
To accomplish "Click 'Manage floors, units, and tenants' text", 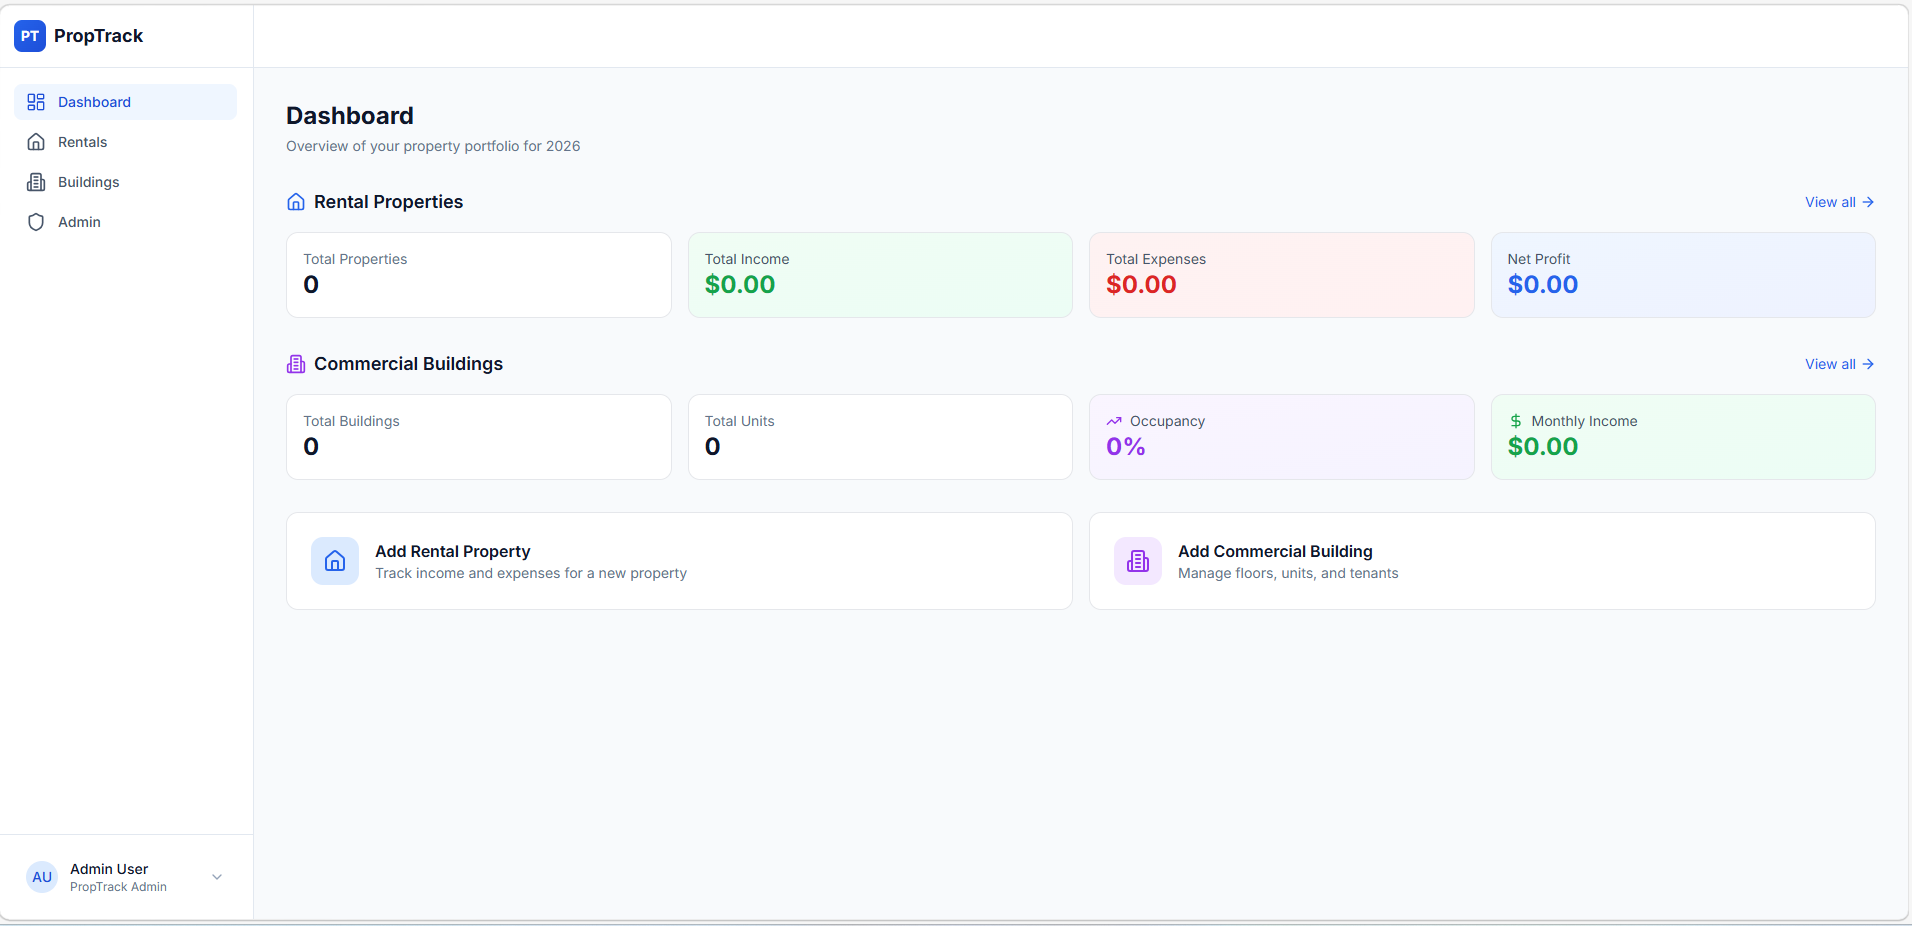I will 1288,573.
